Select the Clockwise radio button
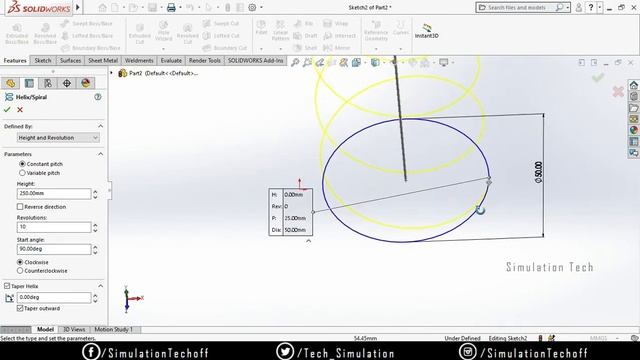The width and height of the screenshot is (640, 360). 20,262
